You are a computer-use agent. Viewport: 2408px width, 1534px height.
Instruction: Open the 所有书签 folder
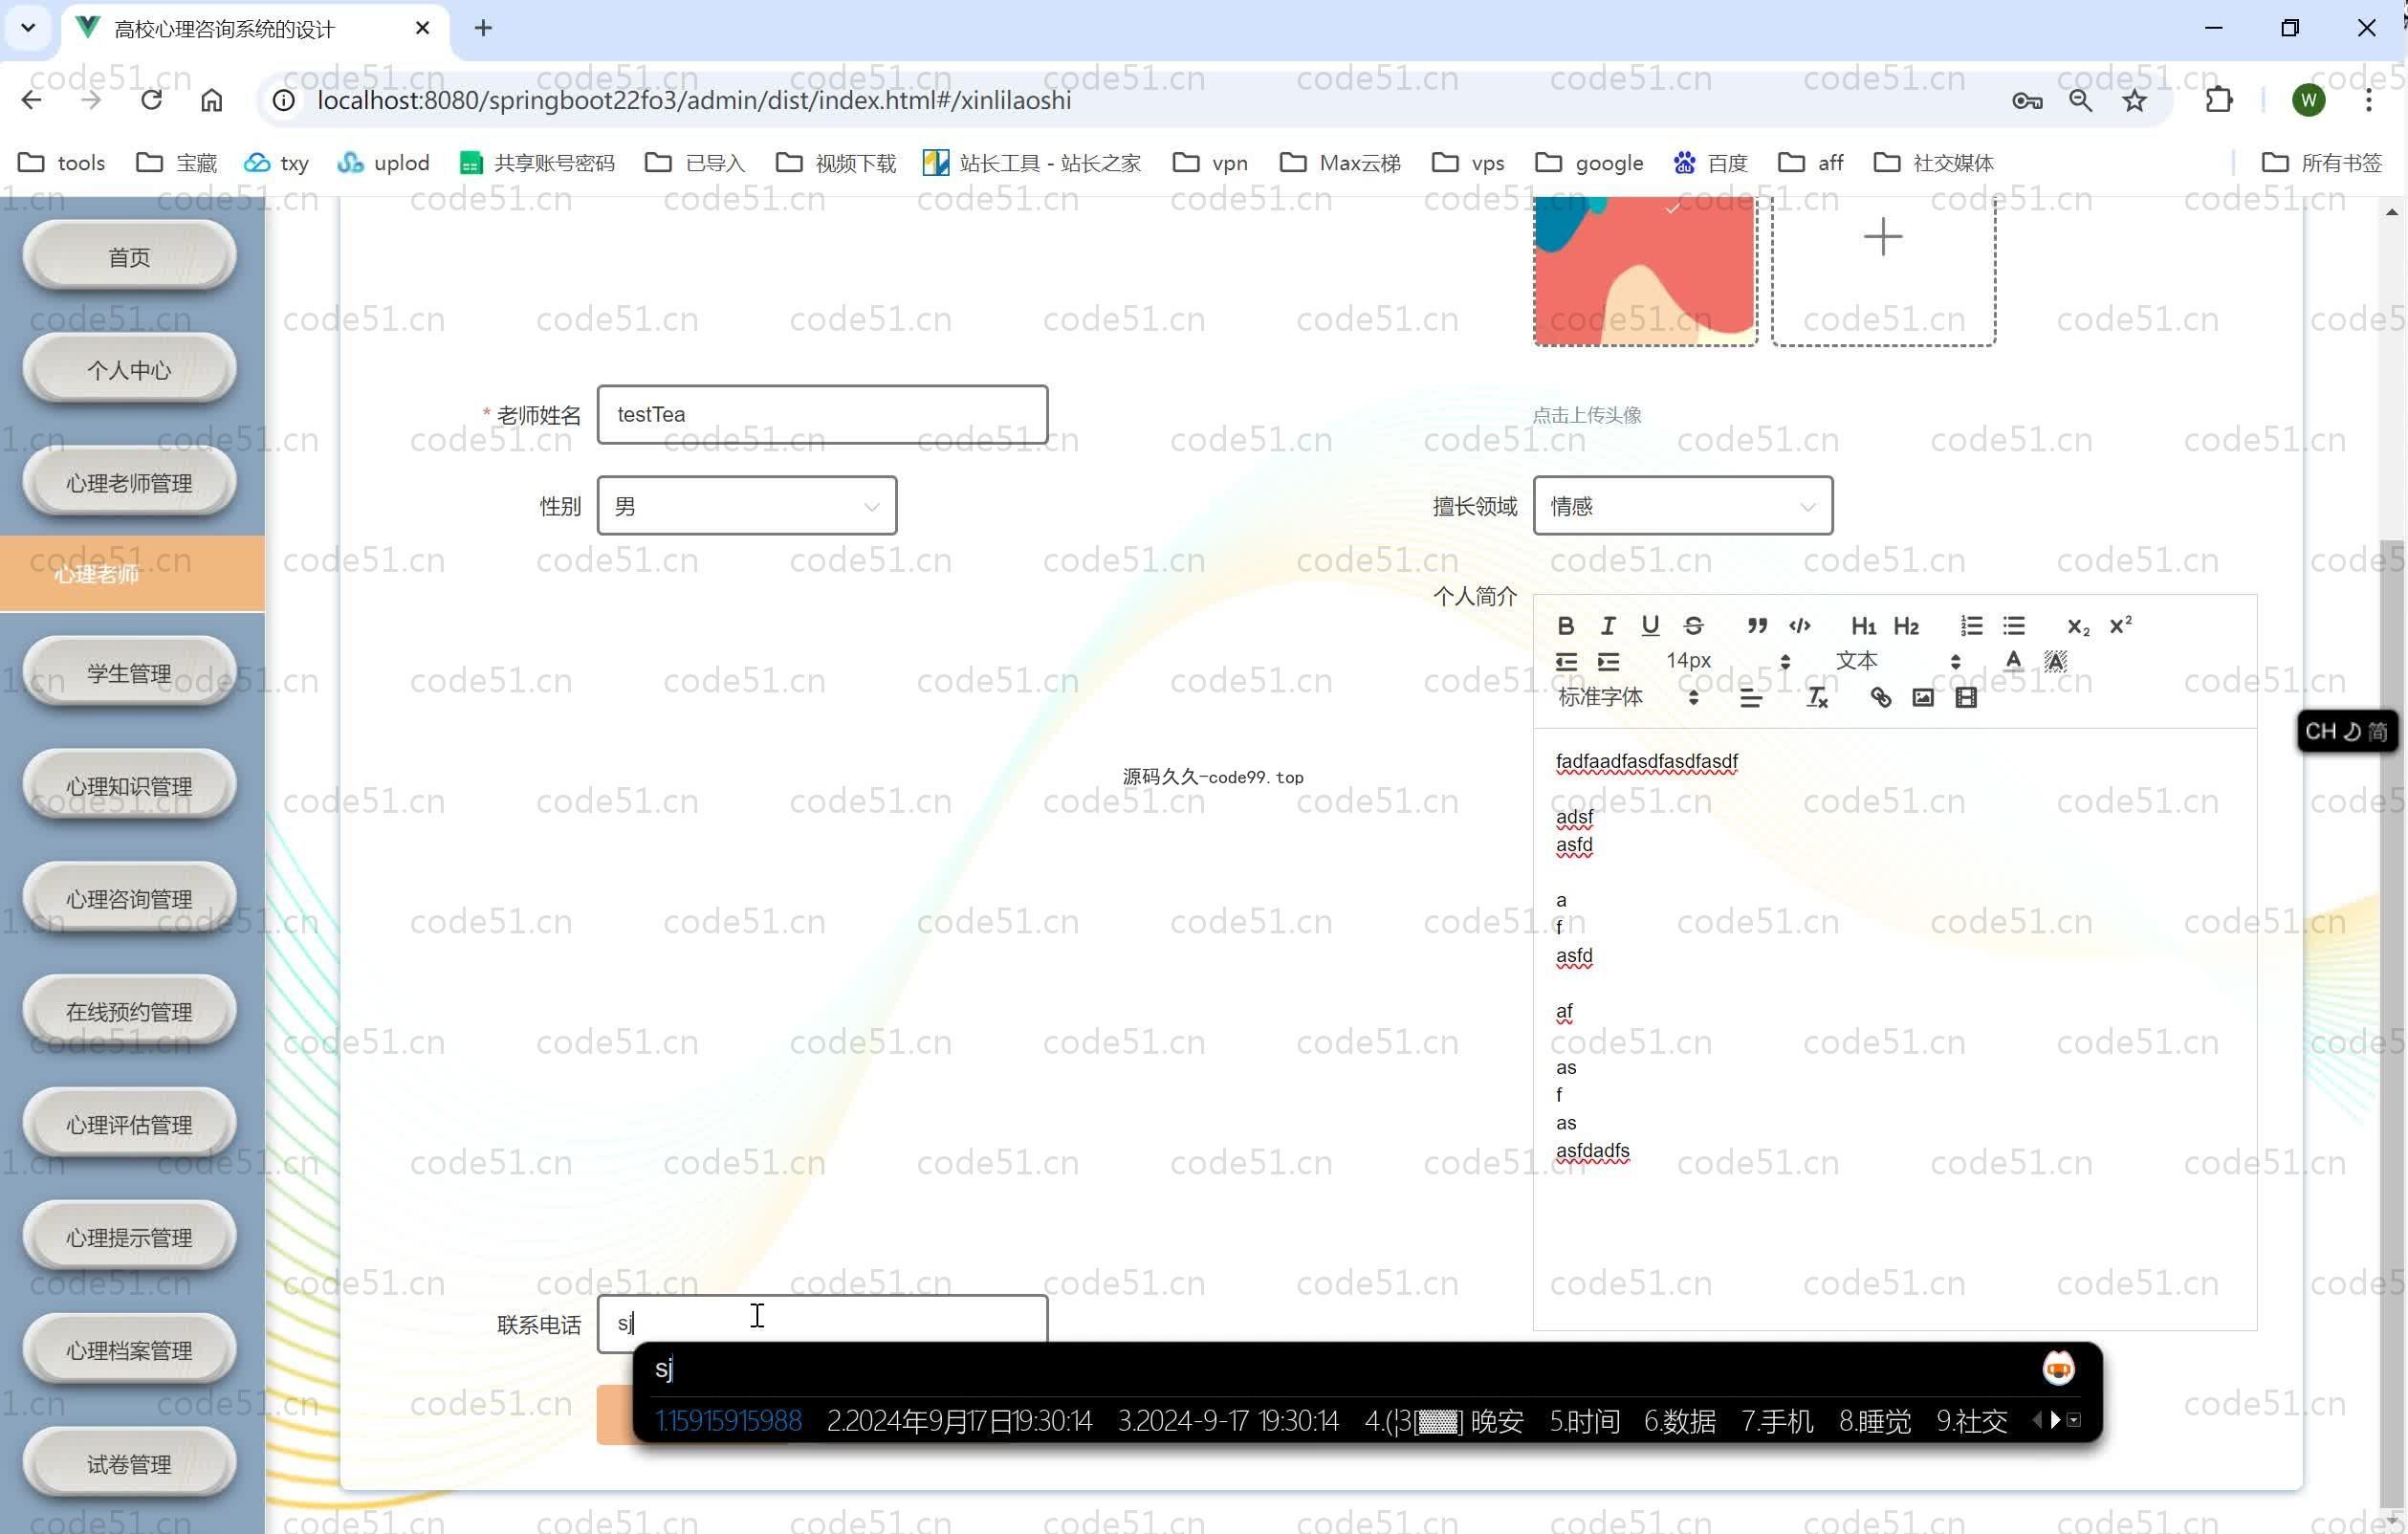[x=2322, y=162]
